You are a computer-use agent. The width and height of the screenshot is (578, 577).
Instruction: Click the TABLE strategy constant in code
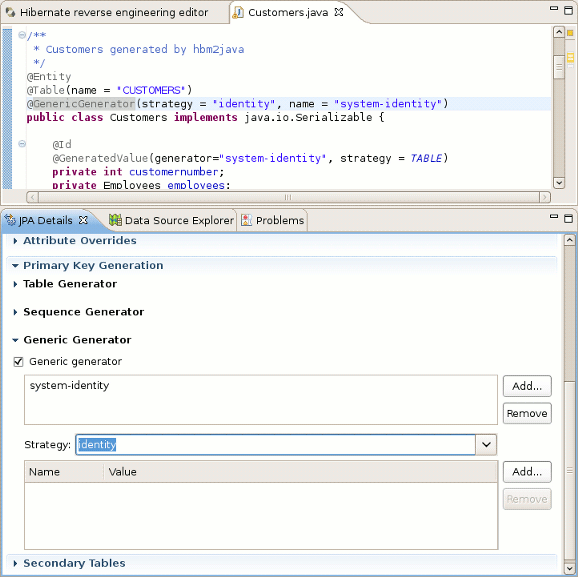click(426, 159)
